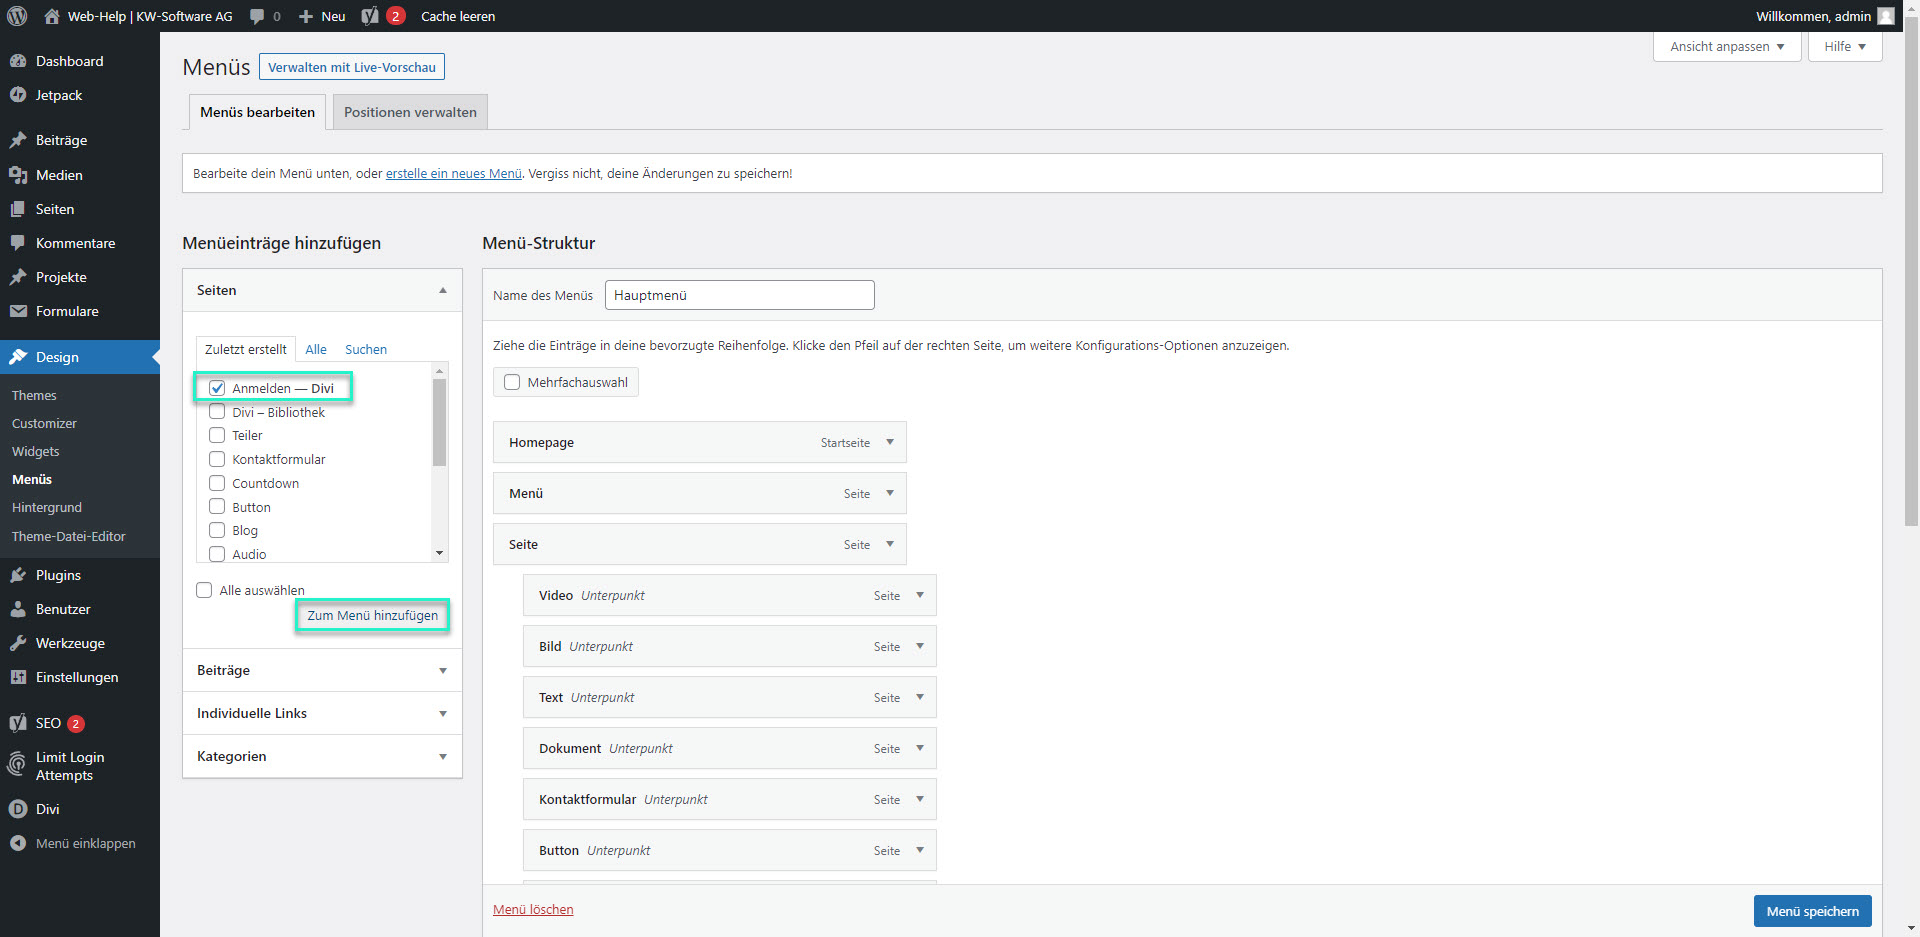Expand the Homepage menu item arrow
The image size is (1920, 937).
click(890, 442)
